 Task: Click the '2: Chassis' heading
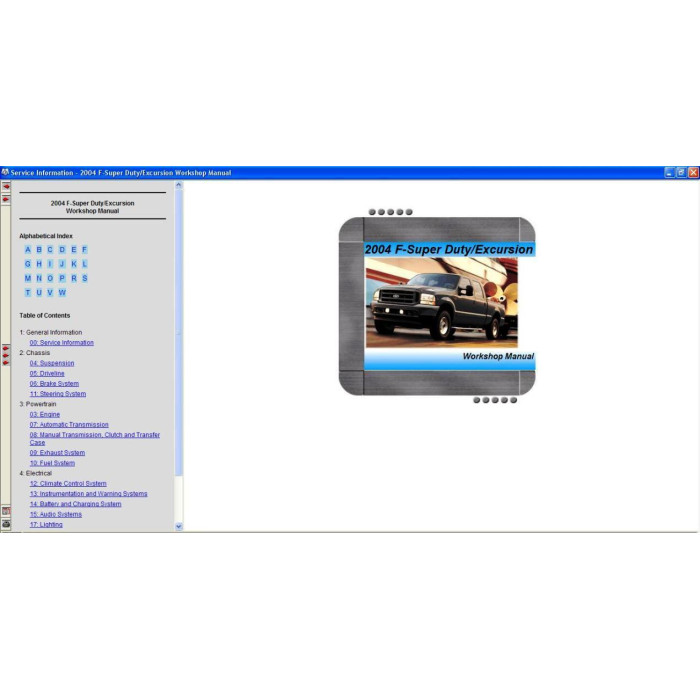[x=34, y=353]
